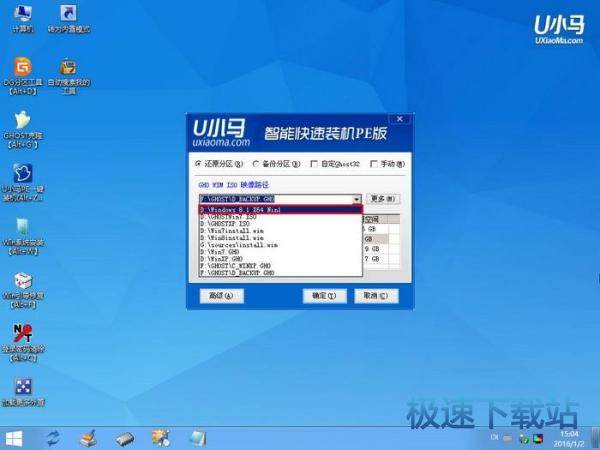
Task: Click the green safely-remove tray icon
Action: point(524,439)
